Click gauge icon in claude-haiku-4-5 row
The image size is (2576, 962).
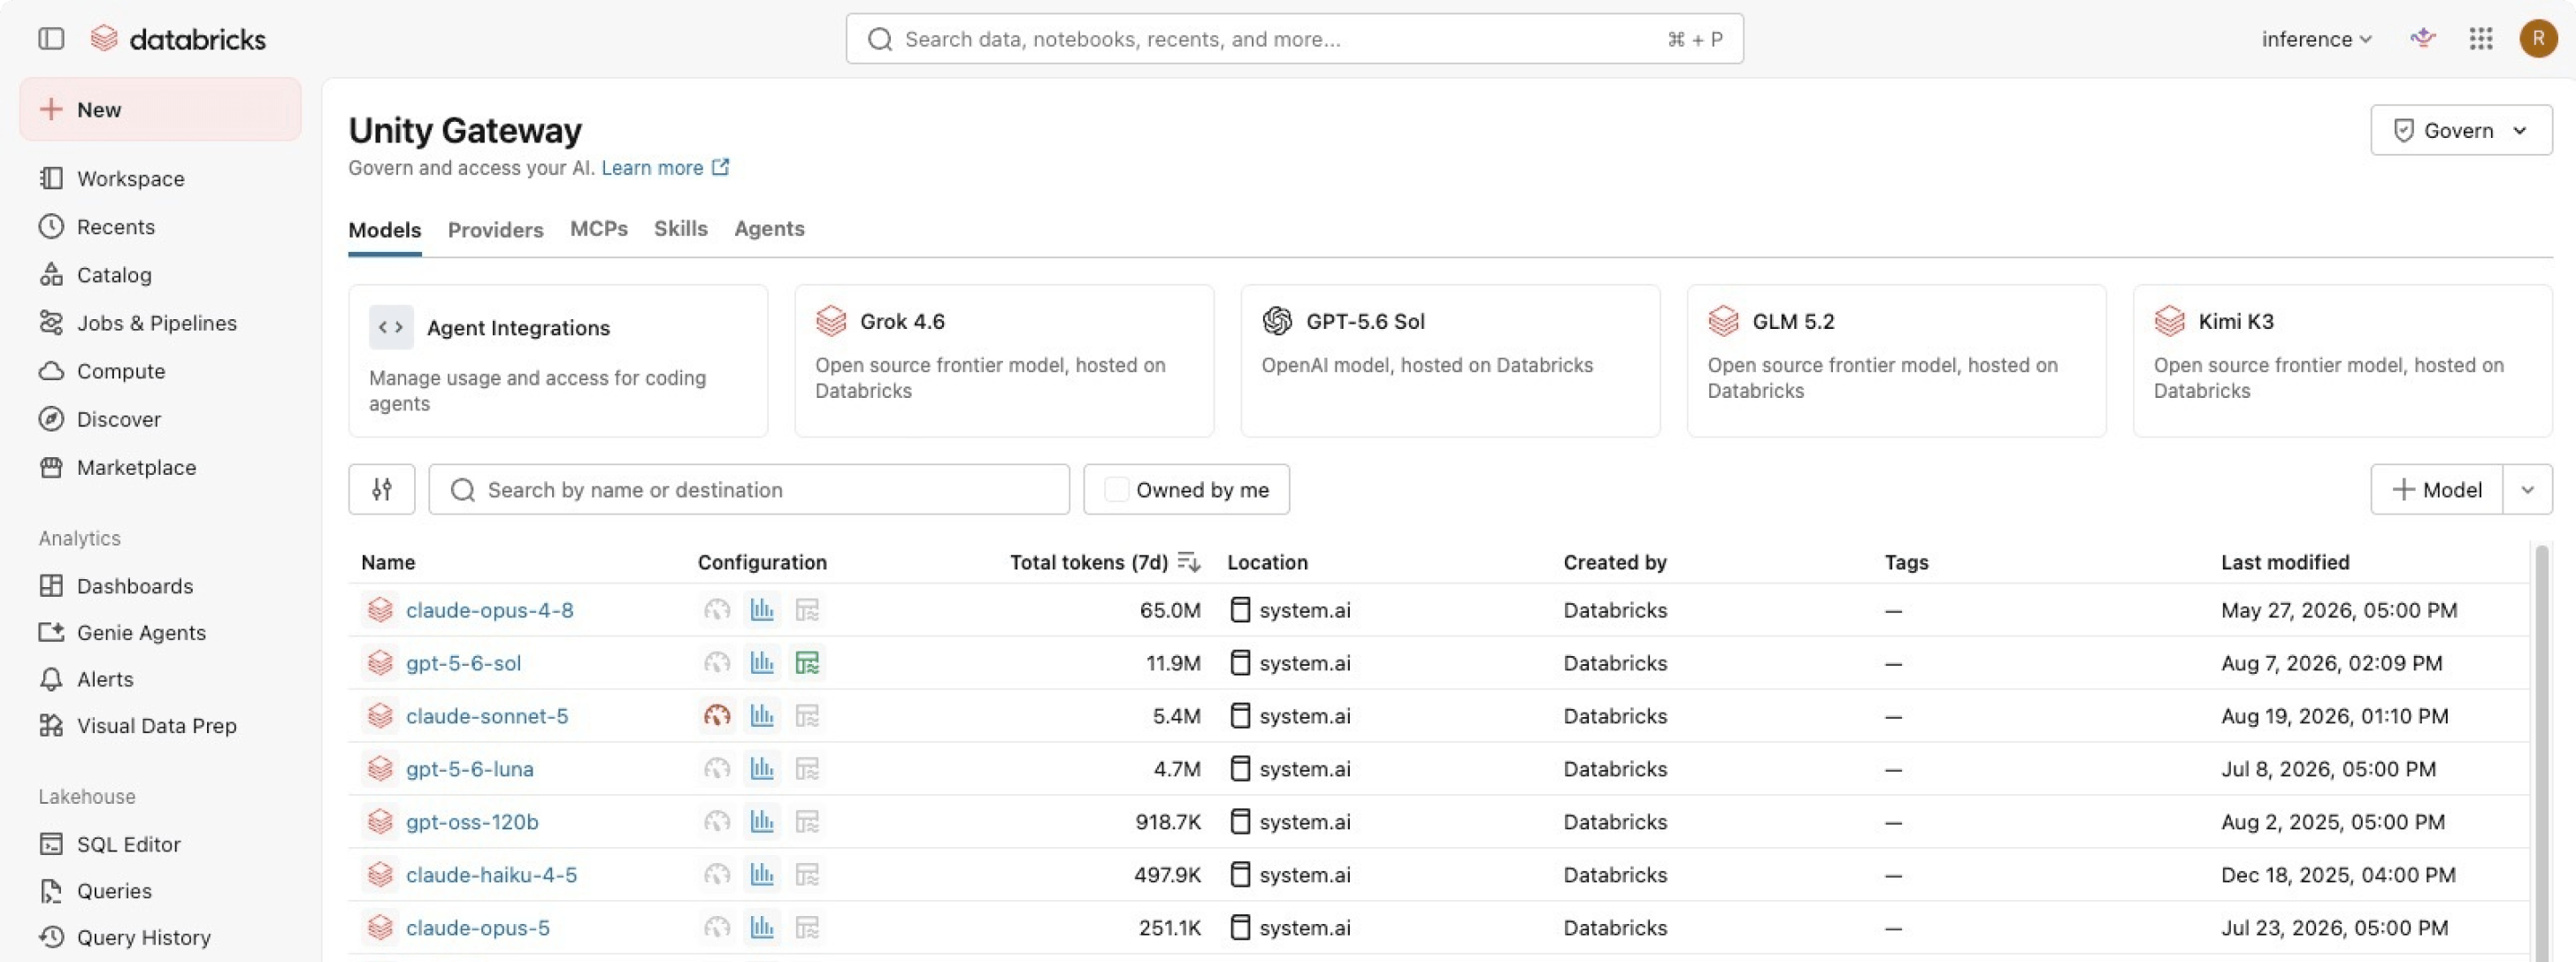coord(717,875)
